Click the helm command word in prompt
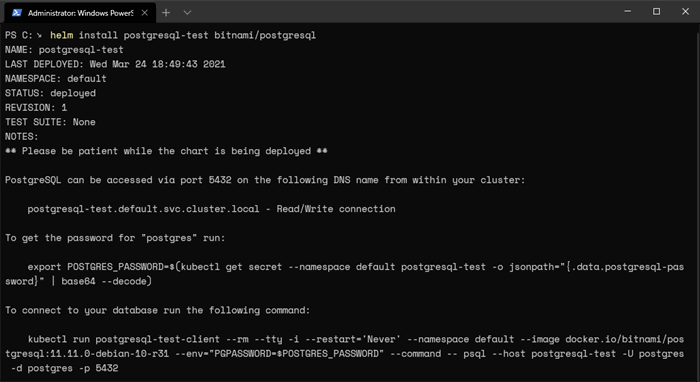Image resolution: width=700 pixels, height=382 pixels. (x=62, y=35)
